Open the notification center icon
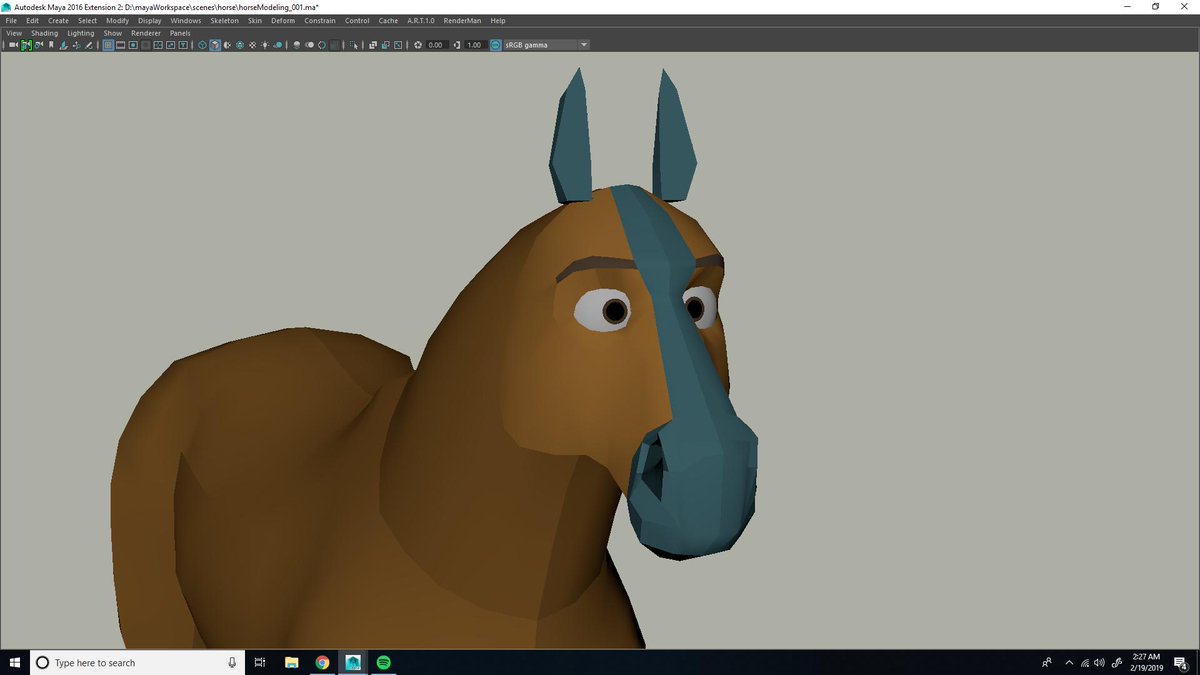 point(1181,662)
